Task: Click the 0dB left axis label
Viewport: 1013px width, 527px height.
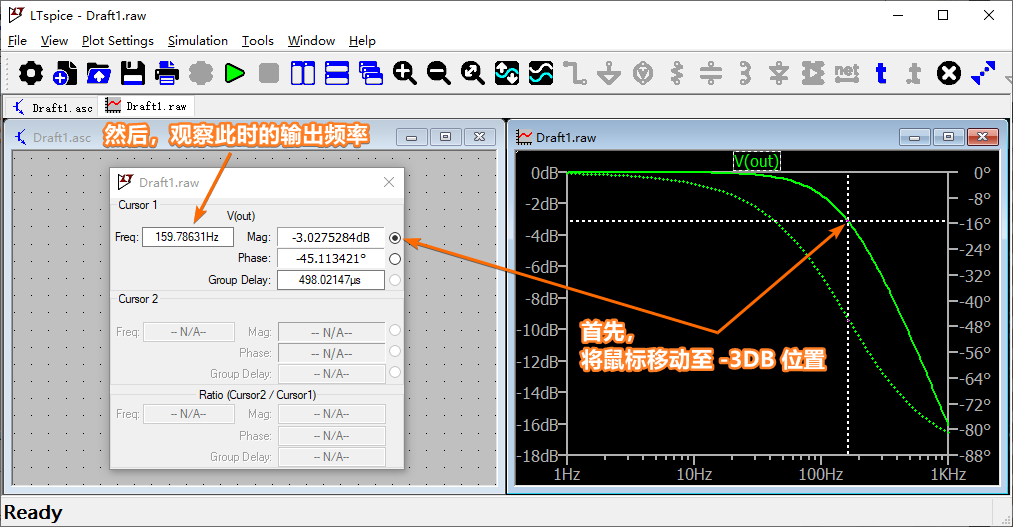Action: (x=544, y=173)
